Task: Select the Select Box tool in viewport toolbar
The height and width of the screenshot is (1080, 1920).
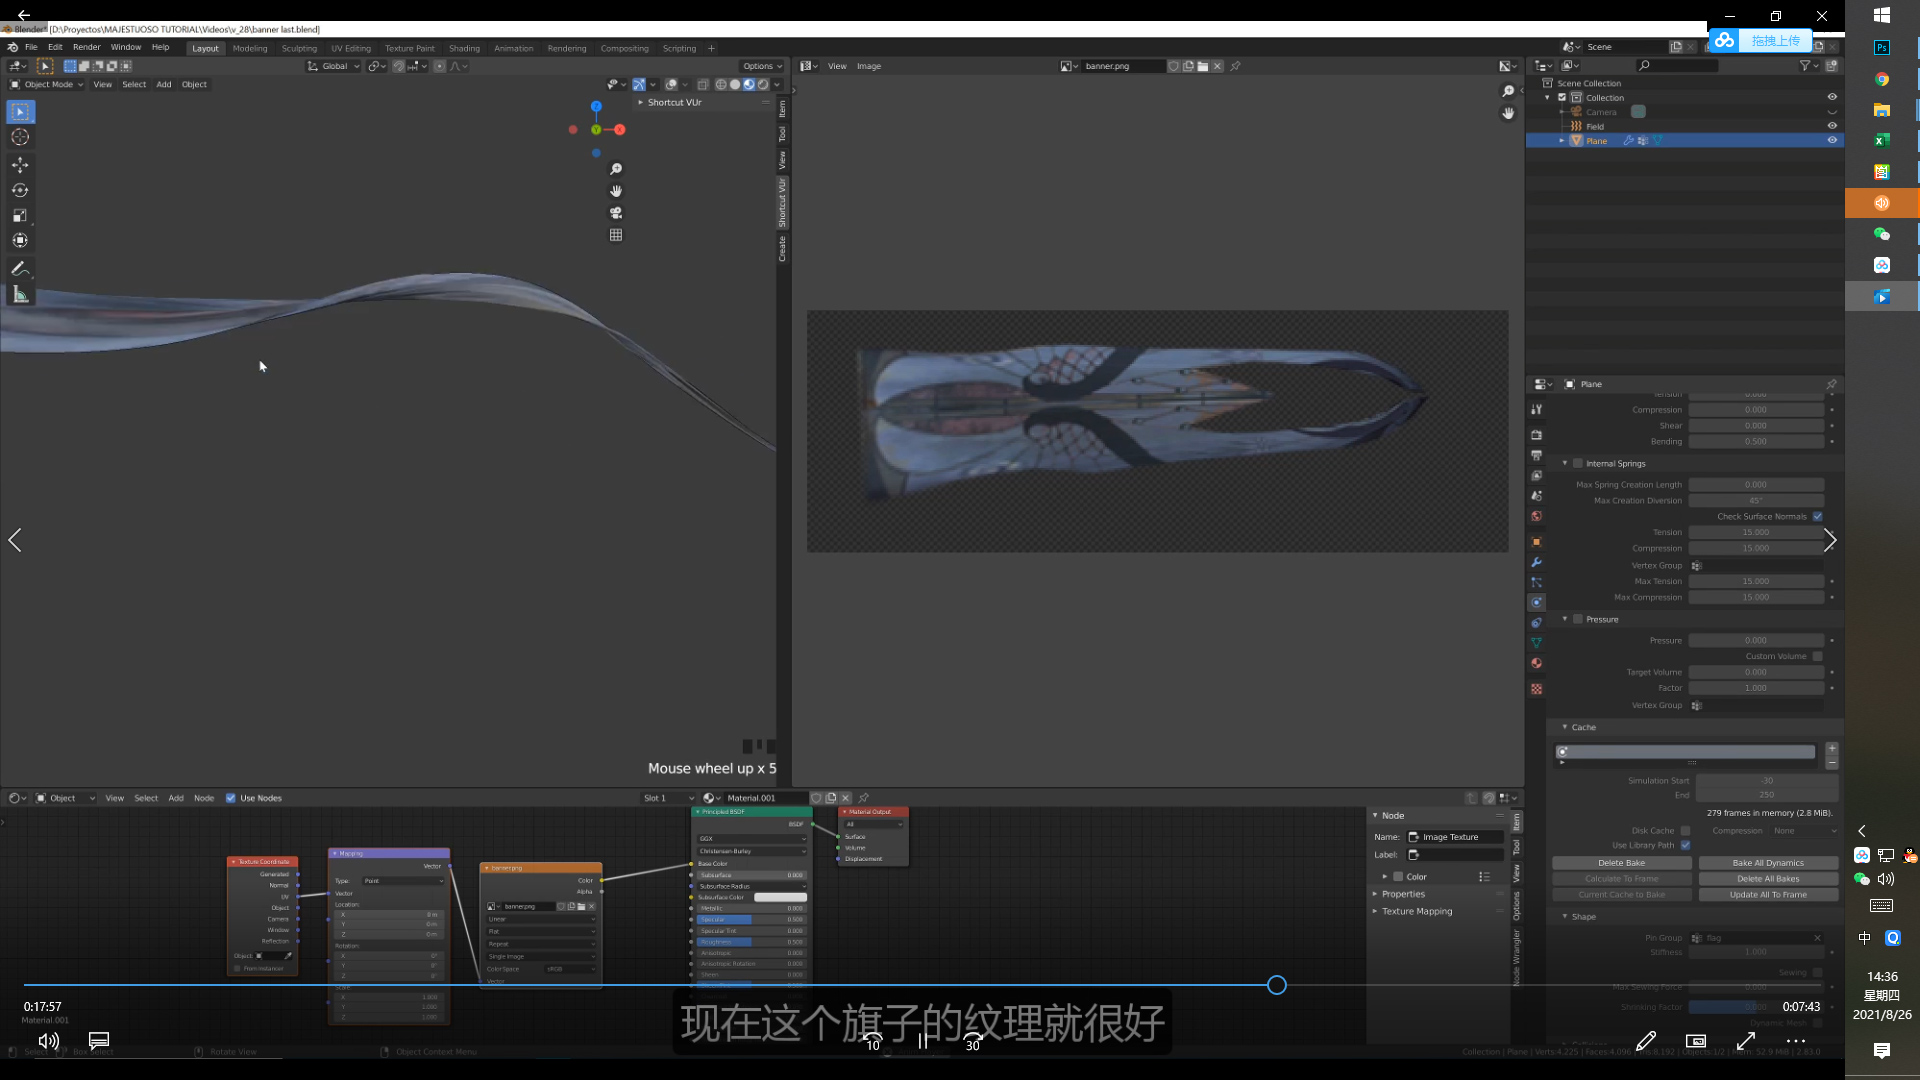Action: tap(20, 112)
